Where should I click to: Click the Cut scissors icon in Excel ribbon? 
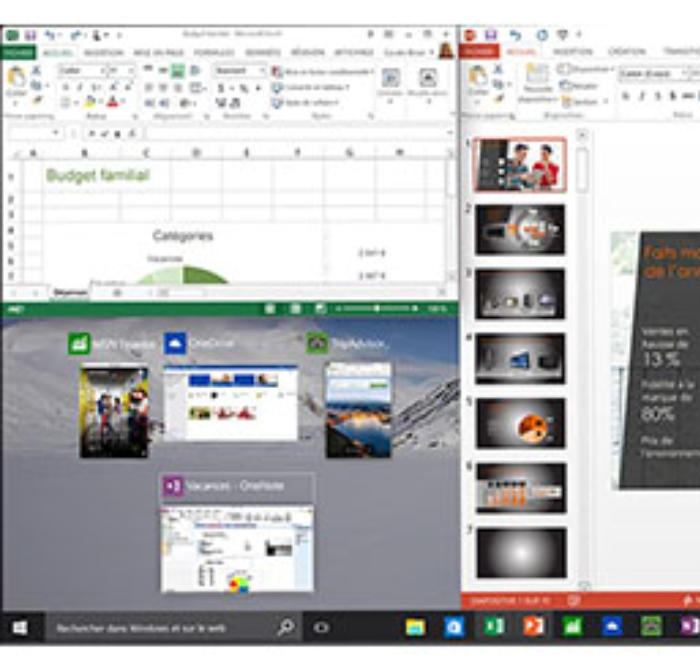(37, 70)
